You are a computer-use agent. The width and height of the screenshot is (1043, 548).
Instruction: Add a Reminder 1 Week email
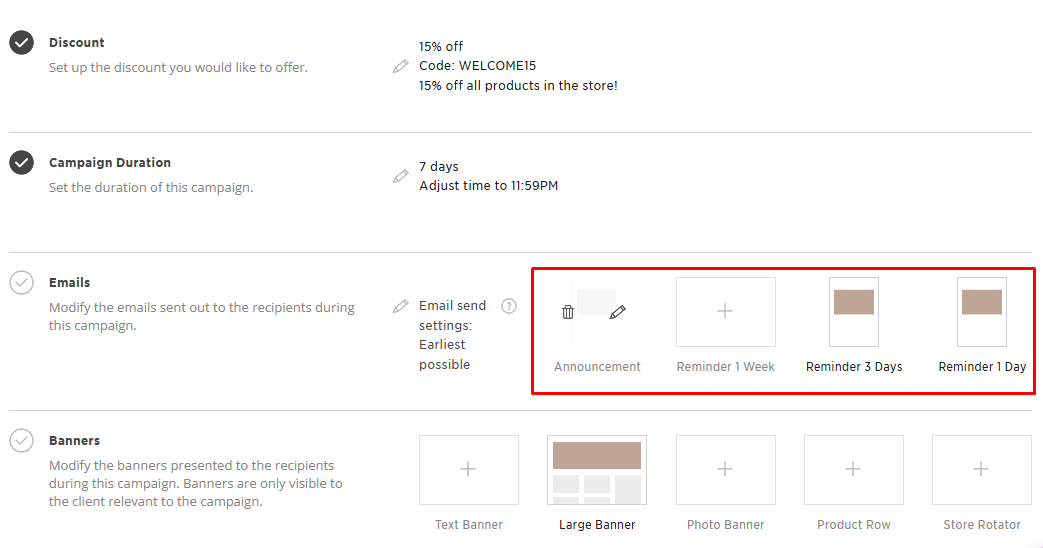[725, 312]
